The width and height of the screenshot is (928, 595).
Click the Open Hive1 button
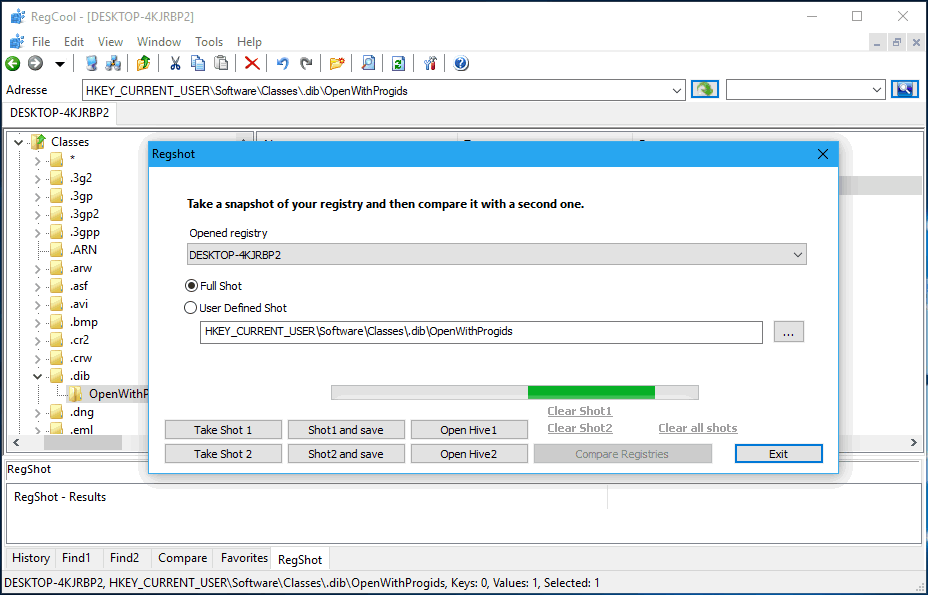coord(469,430)
